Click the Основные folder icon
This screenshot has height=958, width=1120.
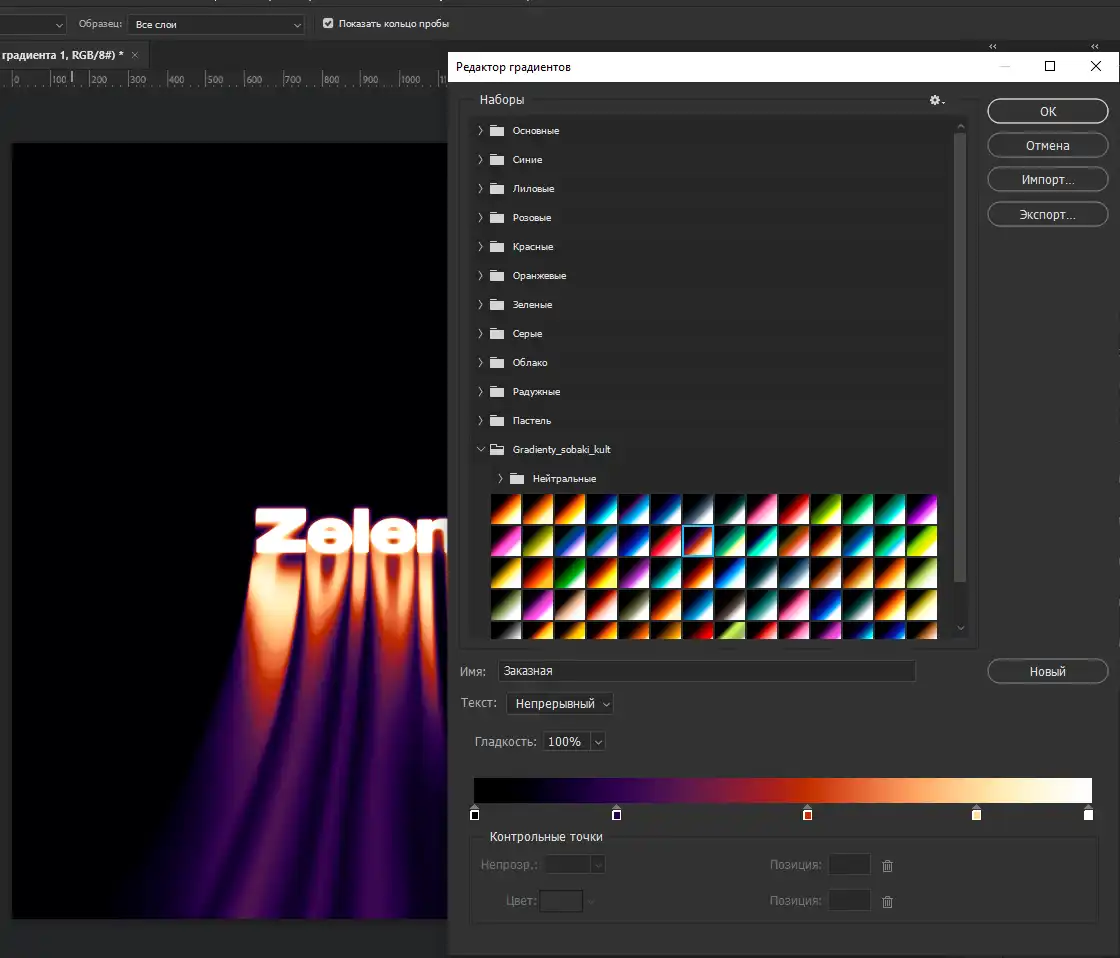click(497, 131)
